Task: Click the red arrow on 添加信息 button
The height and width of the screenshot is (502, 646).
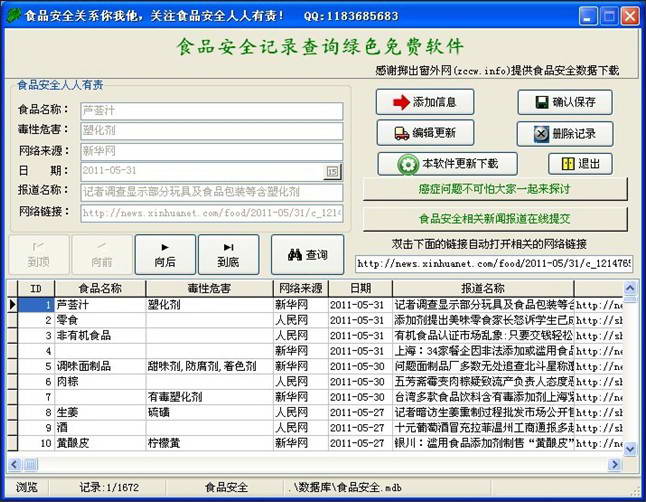Action: point(401,102)
